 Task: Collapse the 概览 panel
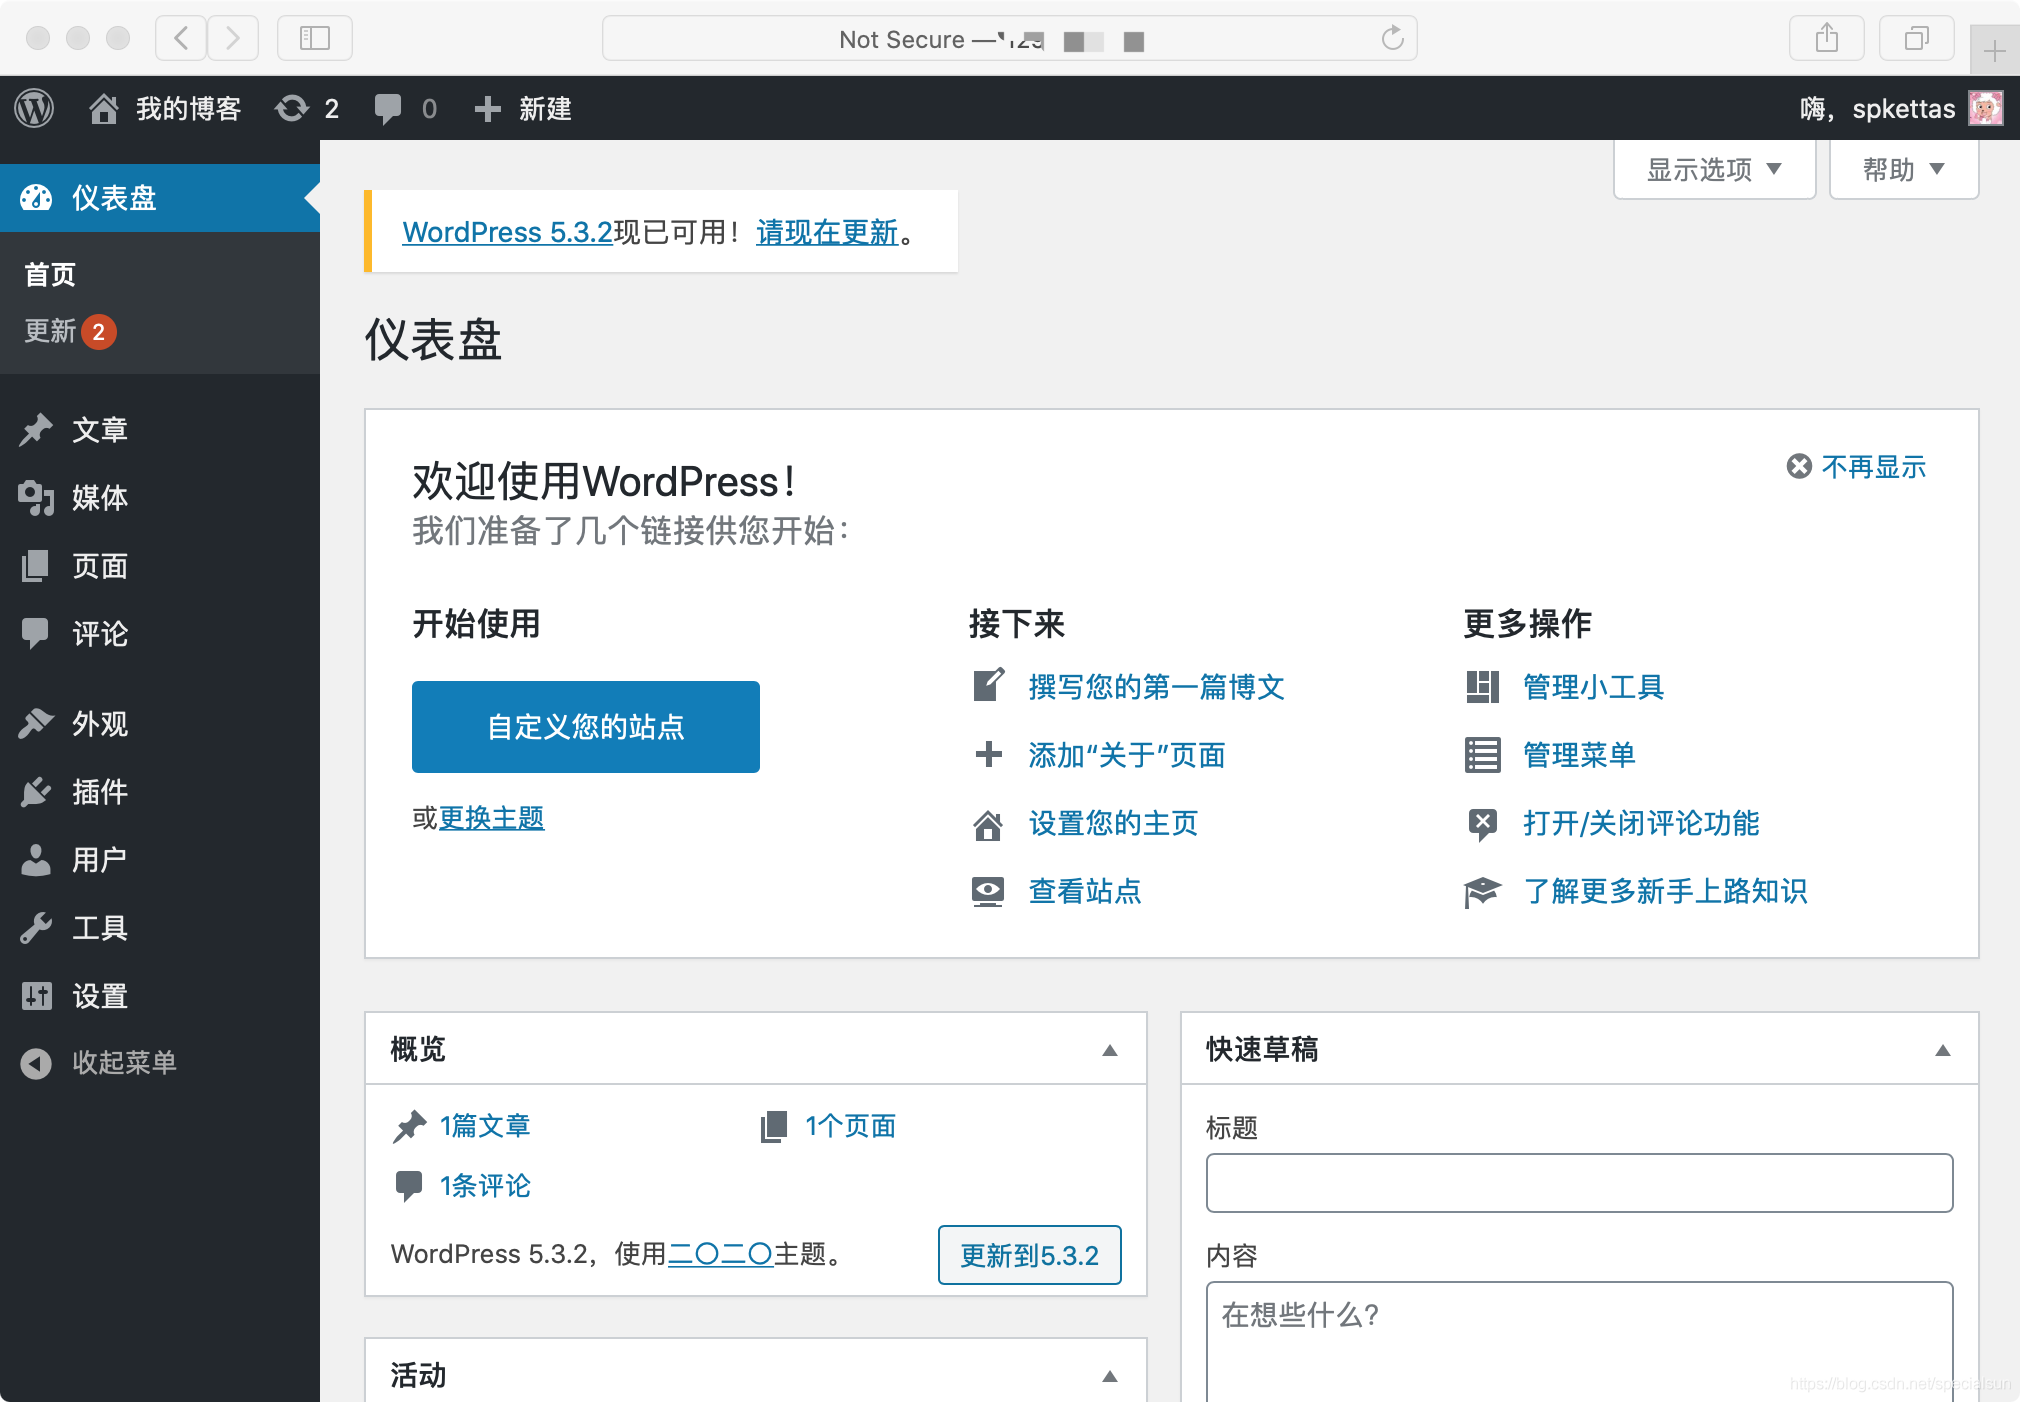1110,1050
